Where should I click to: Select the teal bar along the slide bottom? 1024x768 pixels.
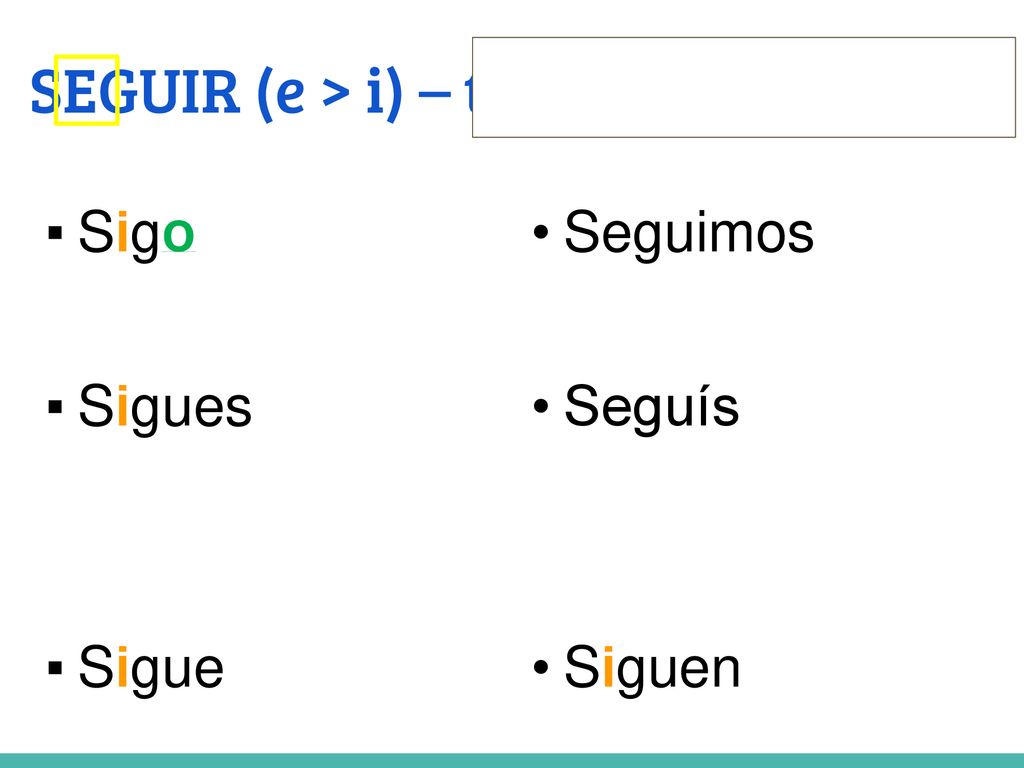tap(512, 761)
